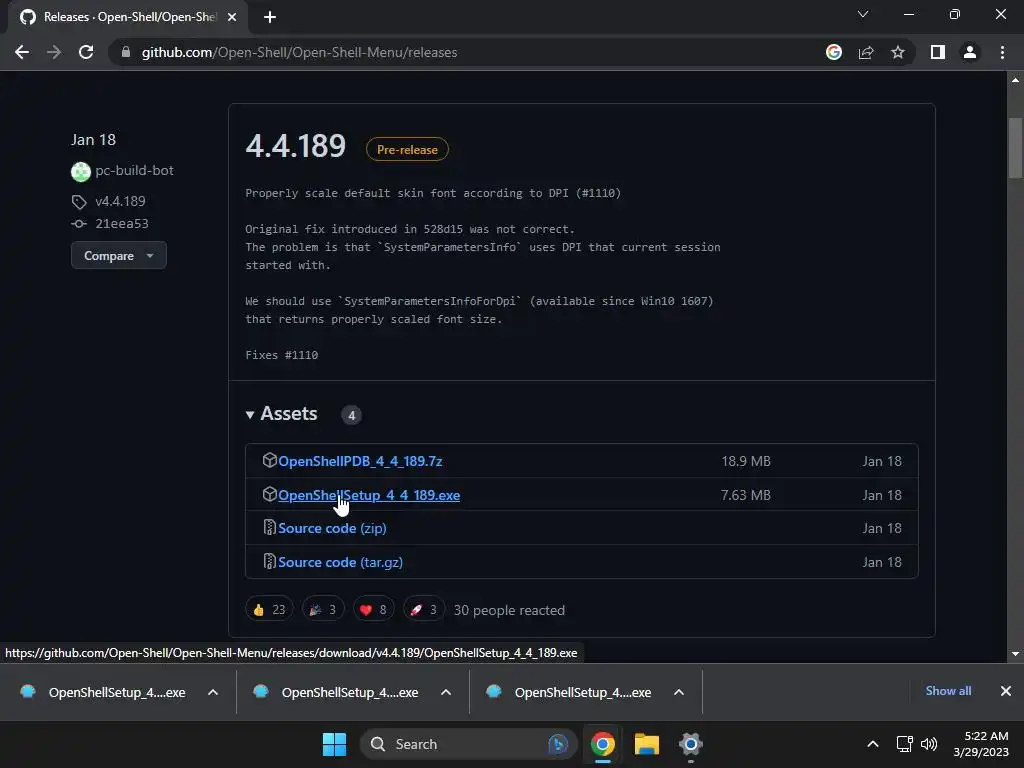This screenshot has width=1024, height=768.
Task: Open the v4.4.189 tag link
Action: pyautogui.click(x=120, y=201)
